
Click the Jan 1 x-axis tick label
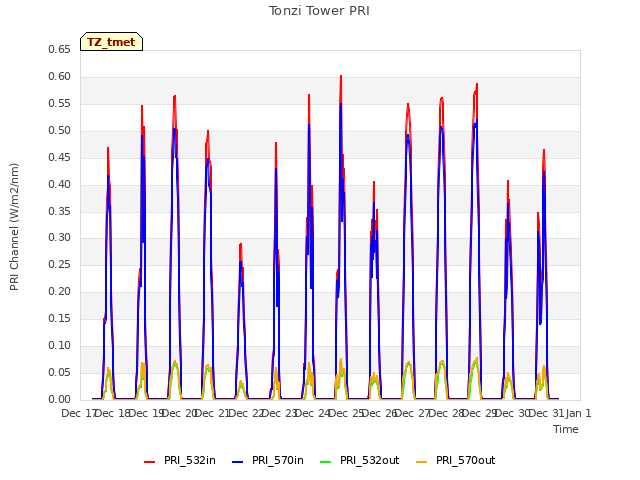point(579,413)
